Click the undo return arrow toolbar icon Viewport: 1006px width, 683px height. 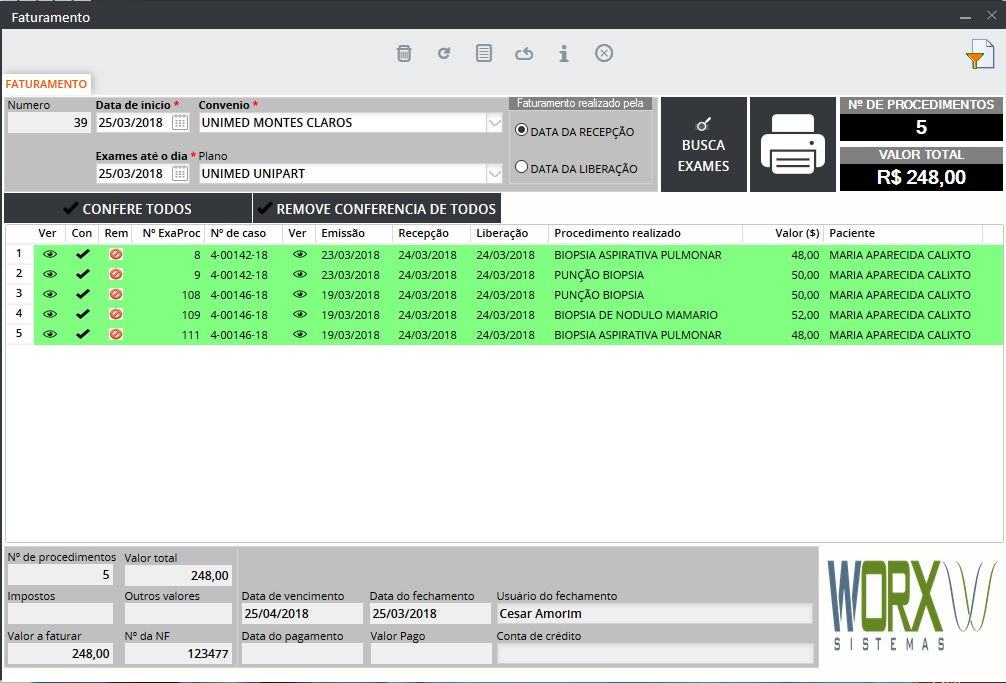pyautogui.click(x=524, y=53)
